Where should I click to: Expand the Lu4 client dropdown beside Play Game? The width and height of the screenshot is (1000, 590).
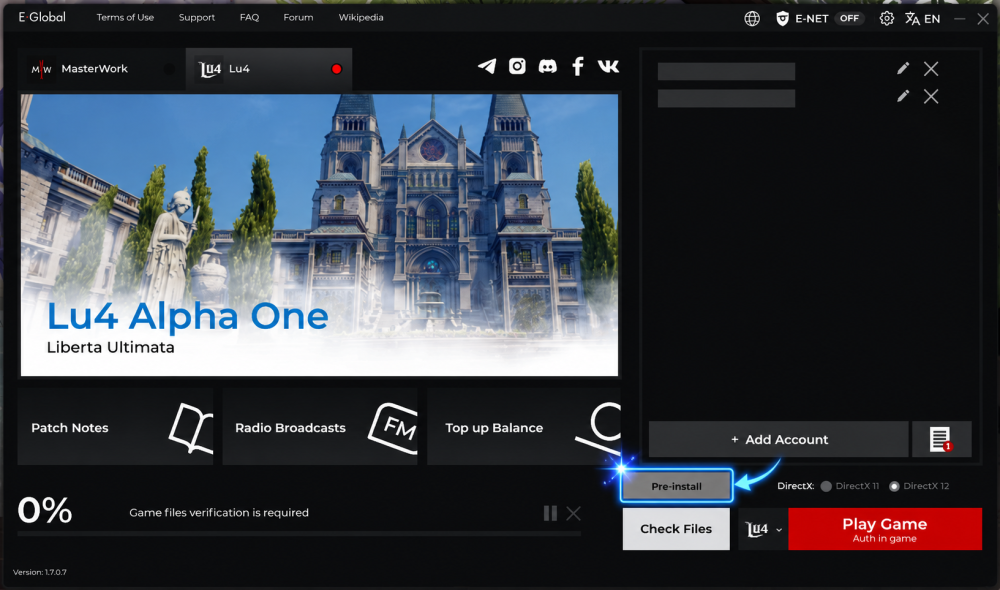click(763, 529)
